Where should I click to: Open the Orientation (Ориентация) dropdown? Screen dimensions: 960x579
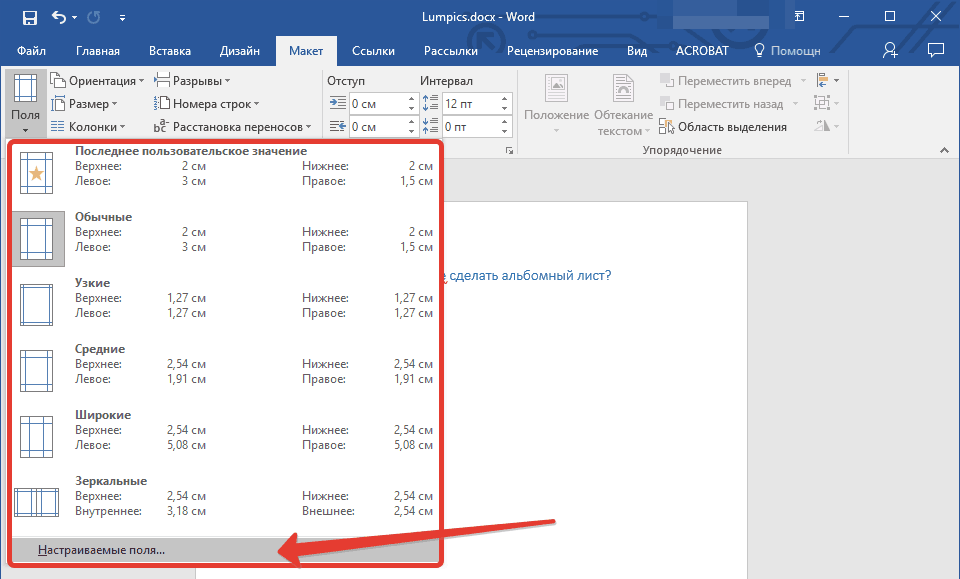(98, 81)
